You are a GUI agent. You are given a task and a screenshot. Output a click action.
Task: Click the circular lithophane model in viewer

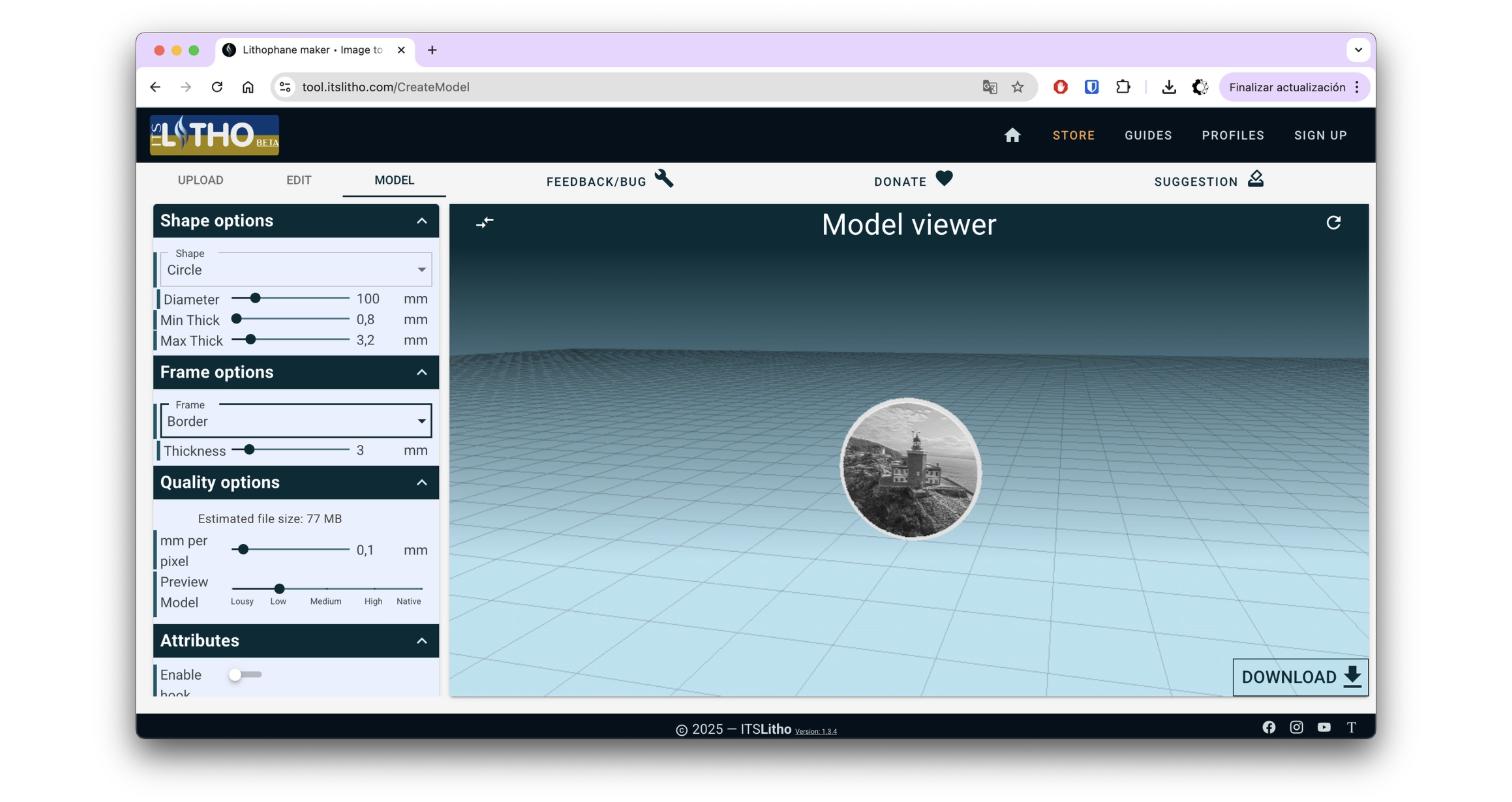tap(910, 468)
